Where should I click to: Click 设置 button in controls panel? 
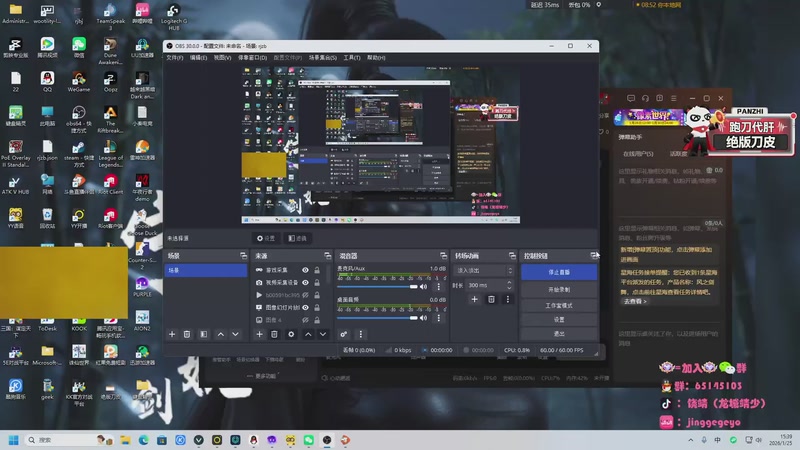pyautogui.click(x=559, y=319)
